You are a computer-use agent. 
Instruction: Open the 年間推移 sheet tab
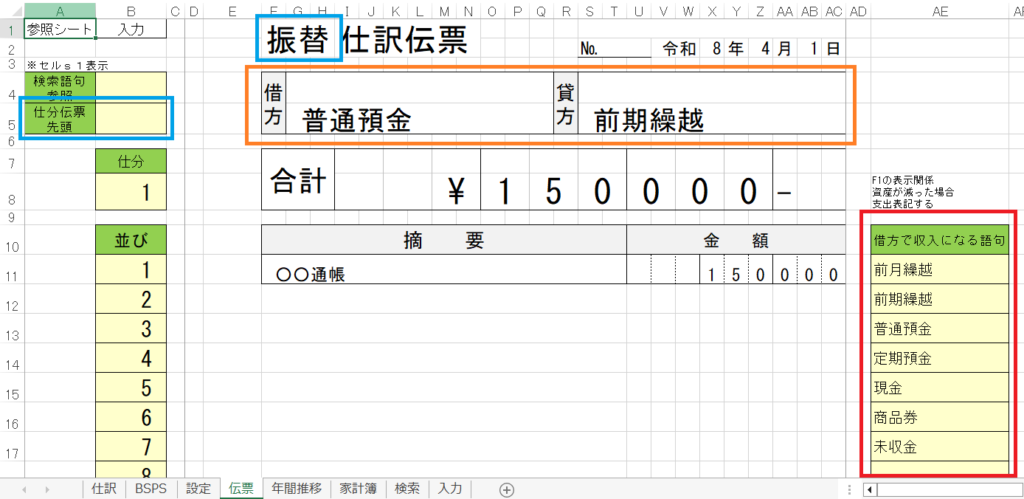click(296, 489)
